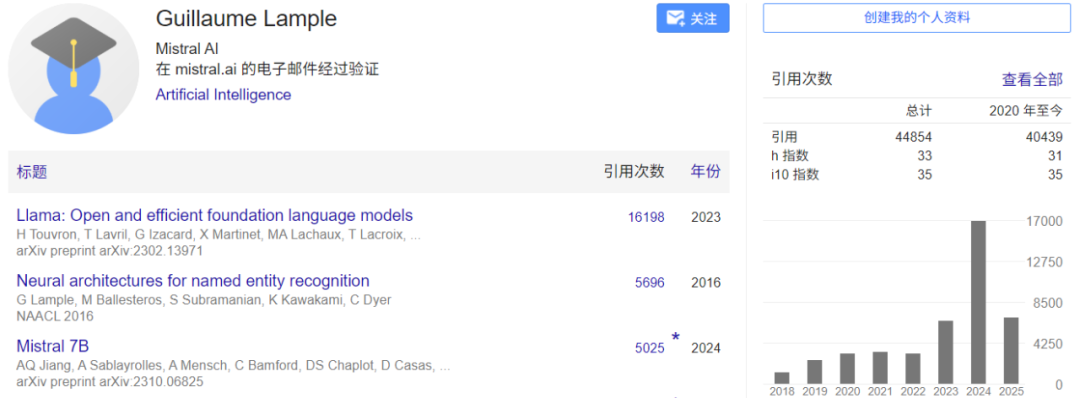
Task: Click the asterisk next to 5025 citations
Action: pyautogui.click(x=676, y=337)
